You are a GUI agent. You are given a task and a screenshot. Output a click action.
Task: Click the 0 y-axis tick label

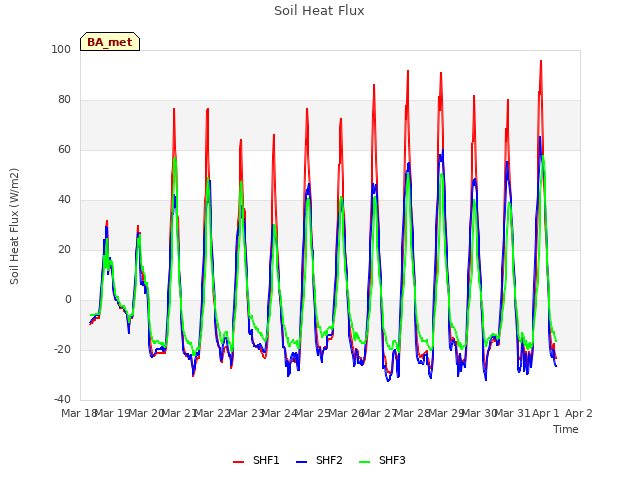point(68,300)
